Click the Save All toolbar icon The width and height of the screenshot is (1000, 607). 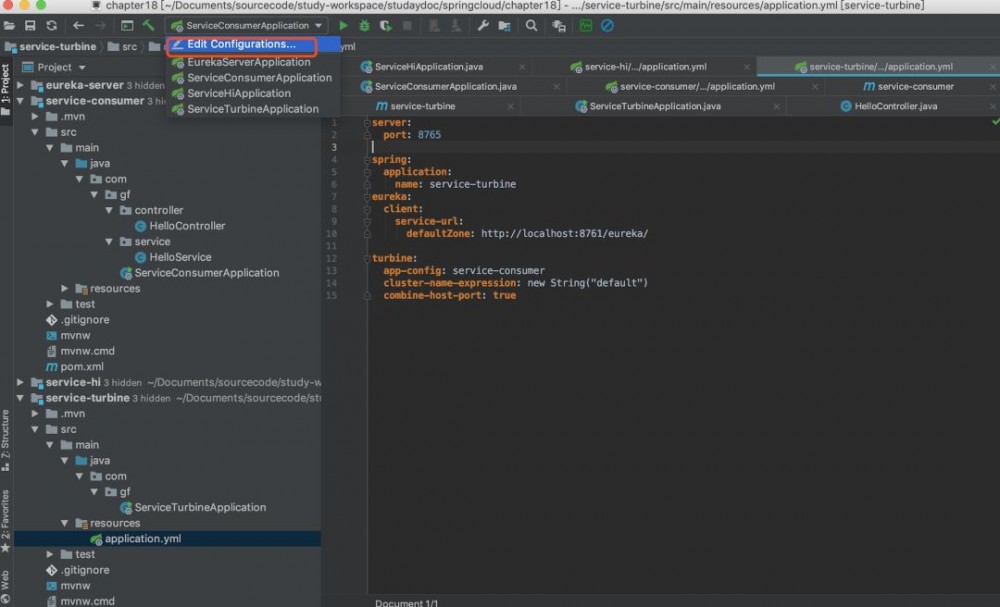point(30,25)
